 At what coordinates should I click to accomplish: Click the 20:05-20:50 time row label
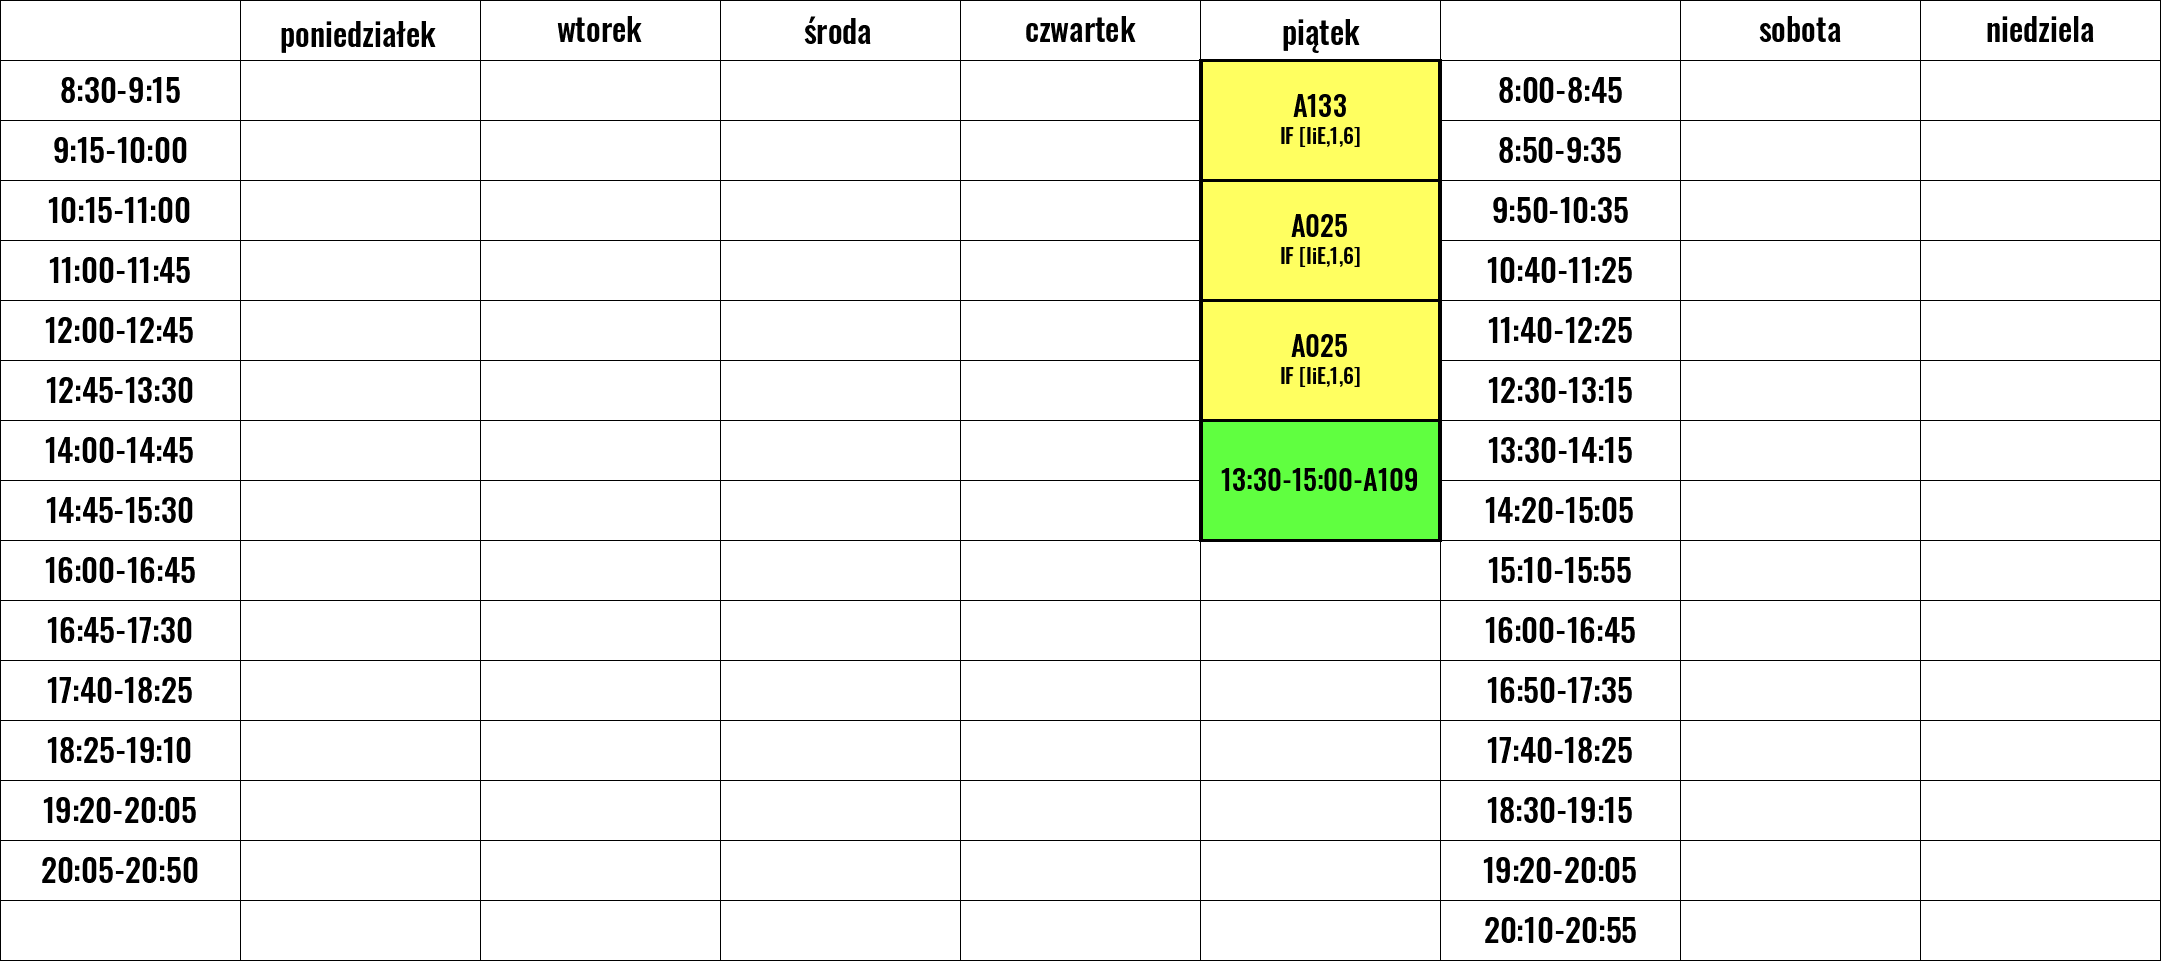click(x=120, y=871)
